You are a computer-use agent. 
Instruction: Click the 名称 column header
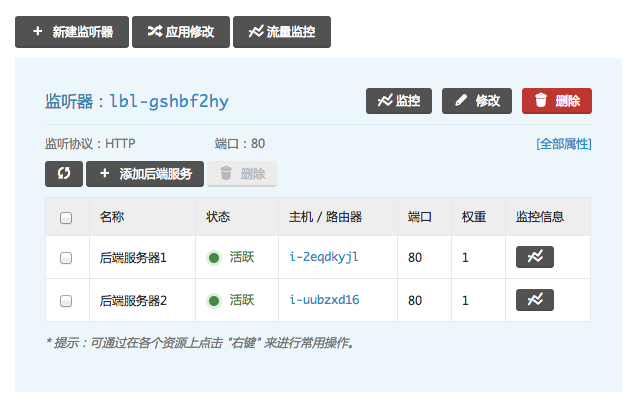point(112,217)
